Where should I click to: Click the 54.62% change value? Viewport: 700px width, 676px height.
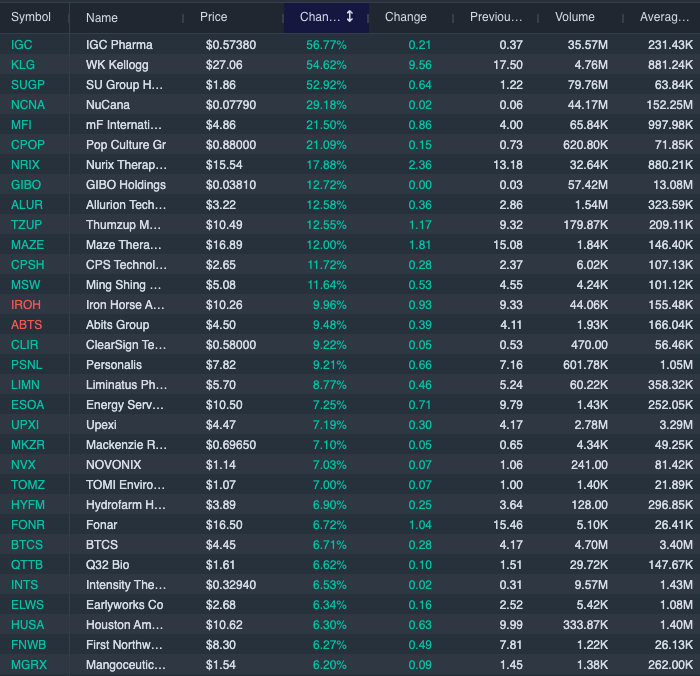(x=326, y=65)
